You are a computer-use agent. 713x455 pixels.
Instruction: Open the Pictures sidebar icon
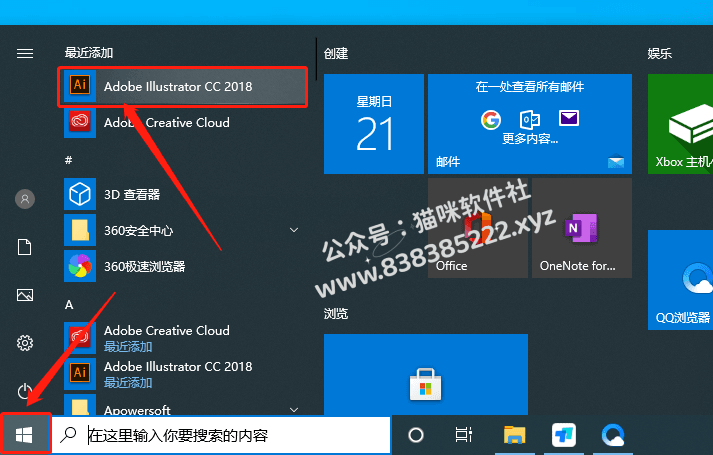[25, 295]
